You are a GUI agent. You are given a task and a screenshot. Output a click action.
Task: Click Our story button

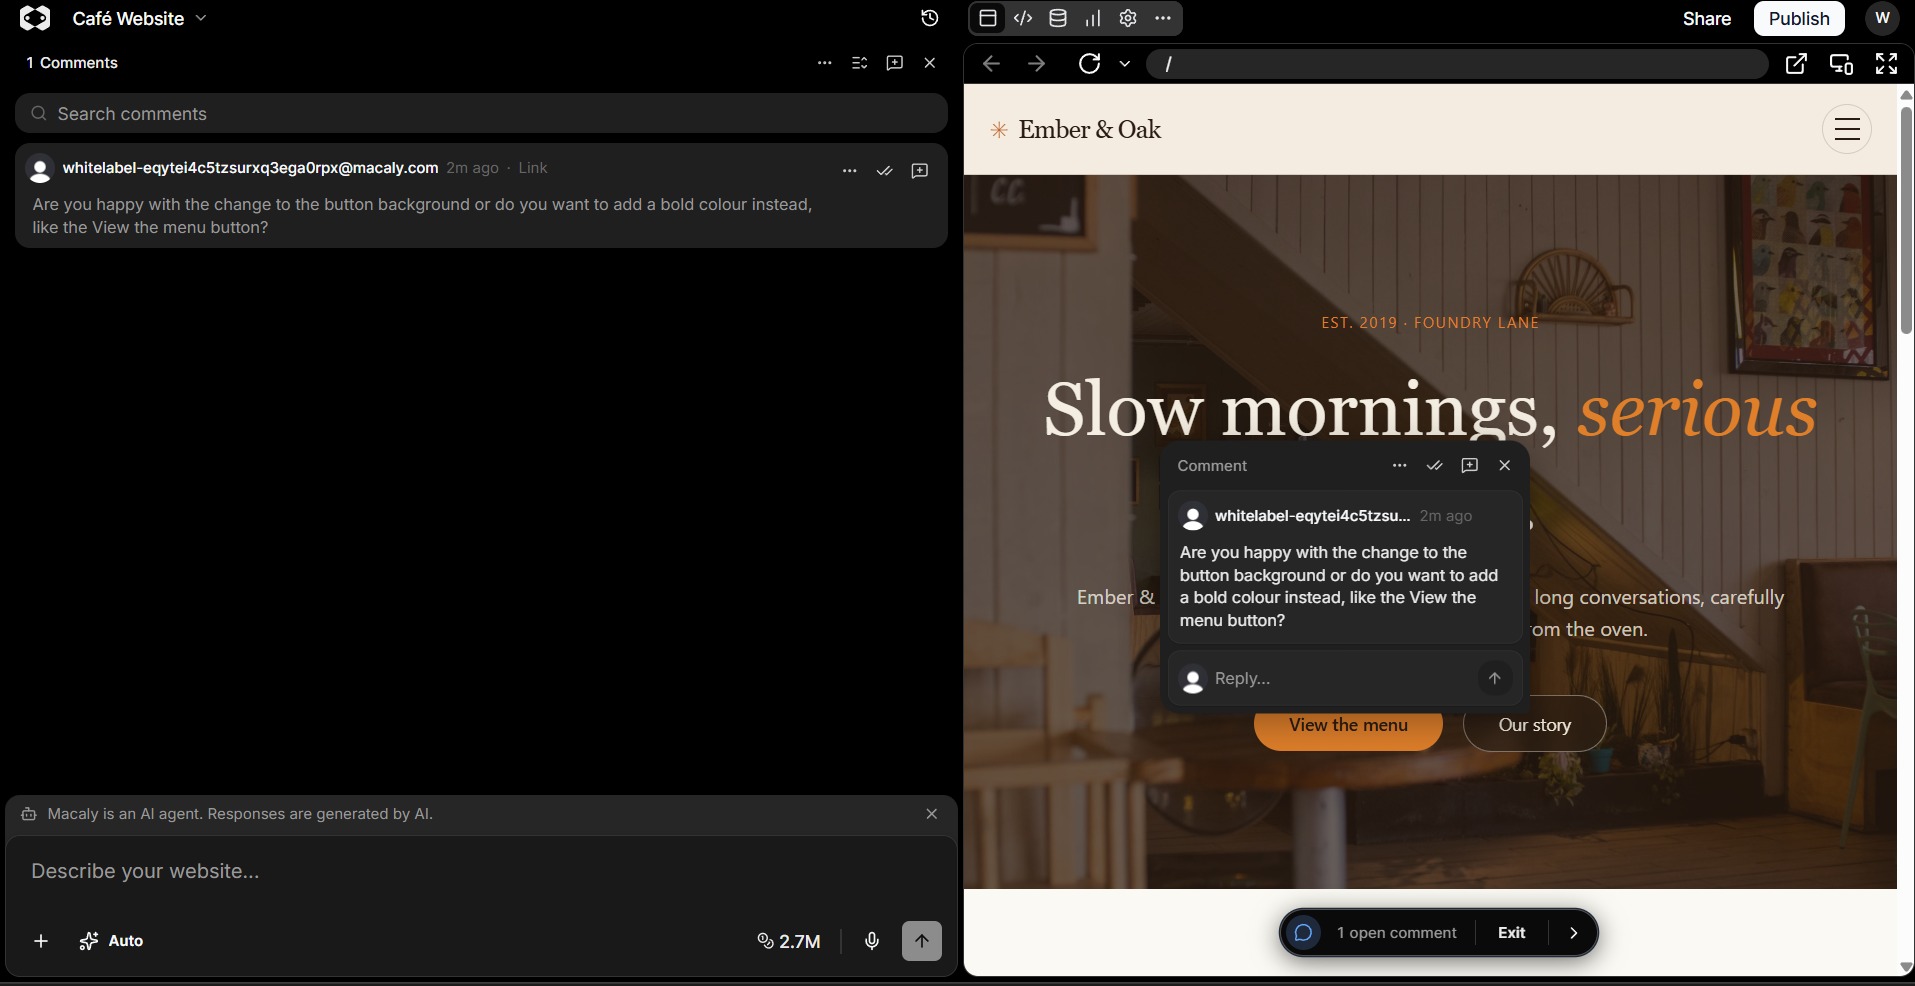1535,725
